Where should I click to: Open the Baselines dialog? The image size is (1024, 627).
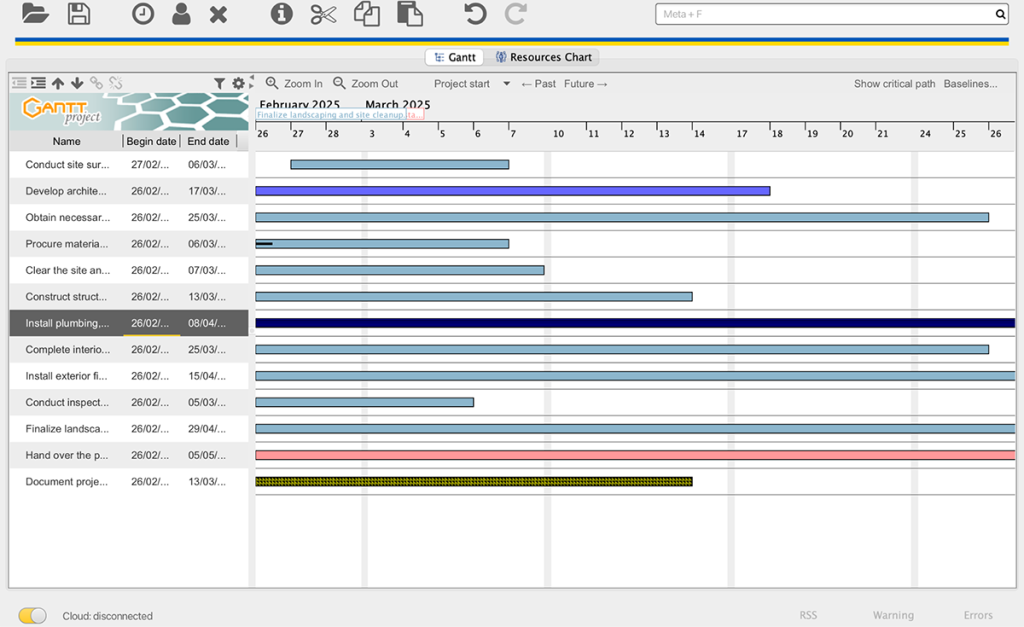point(969,83)
